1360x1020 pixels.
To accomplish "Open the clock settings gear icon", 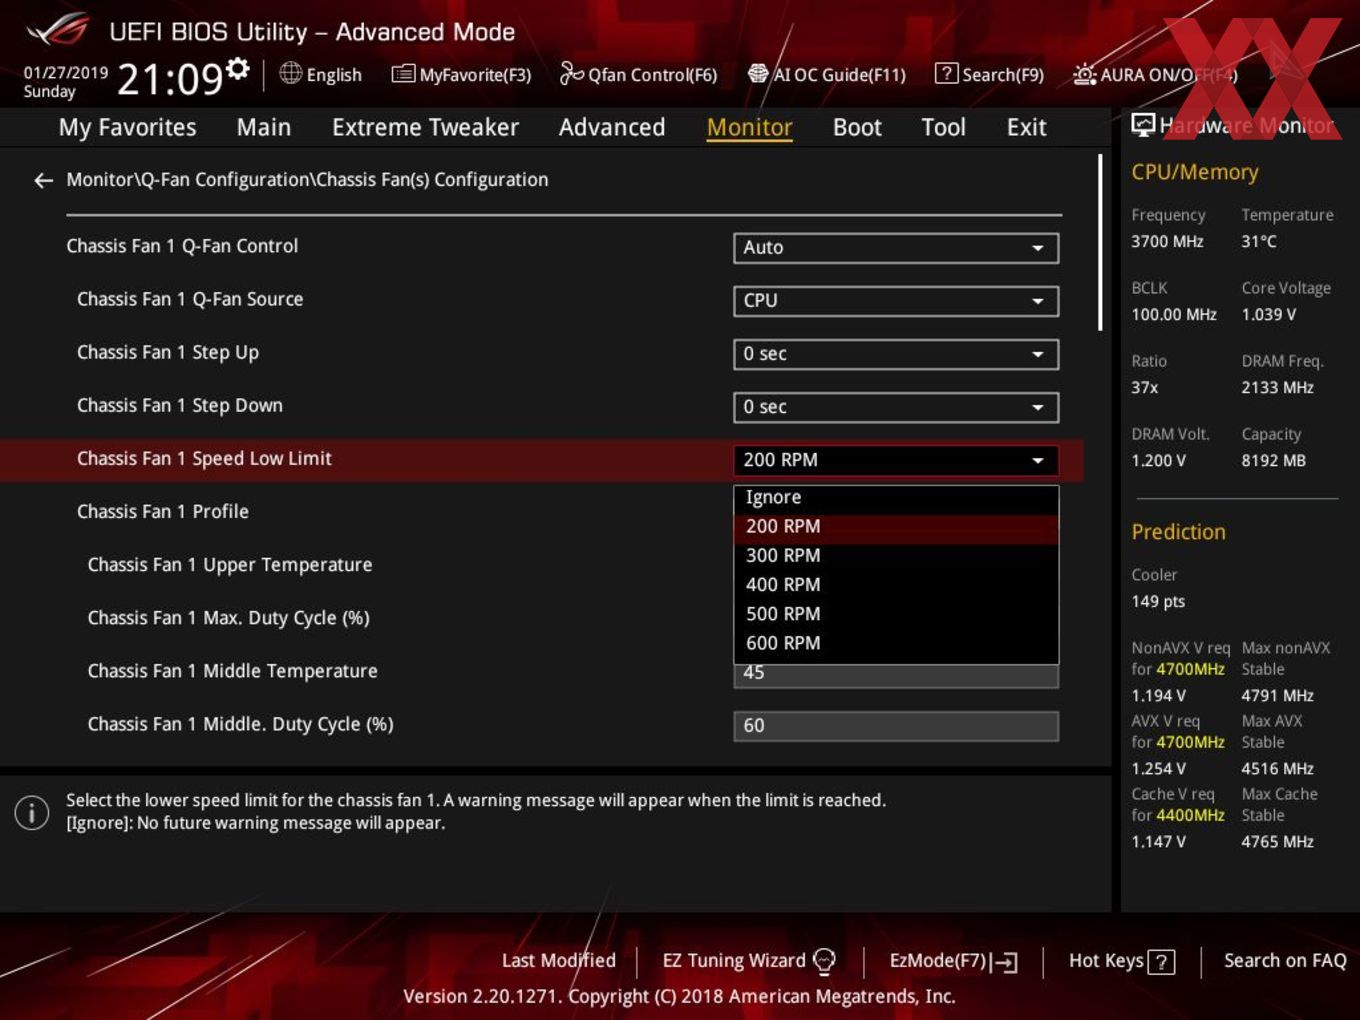I will click(x=238, y=68).
